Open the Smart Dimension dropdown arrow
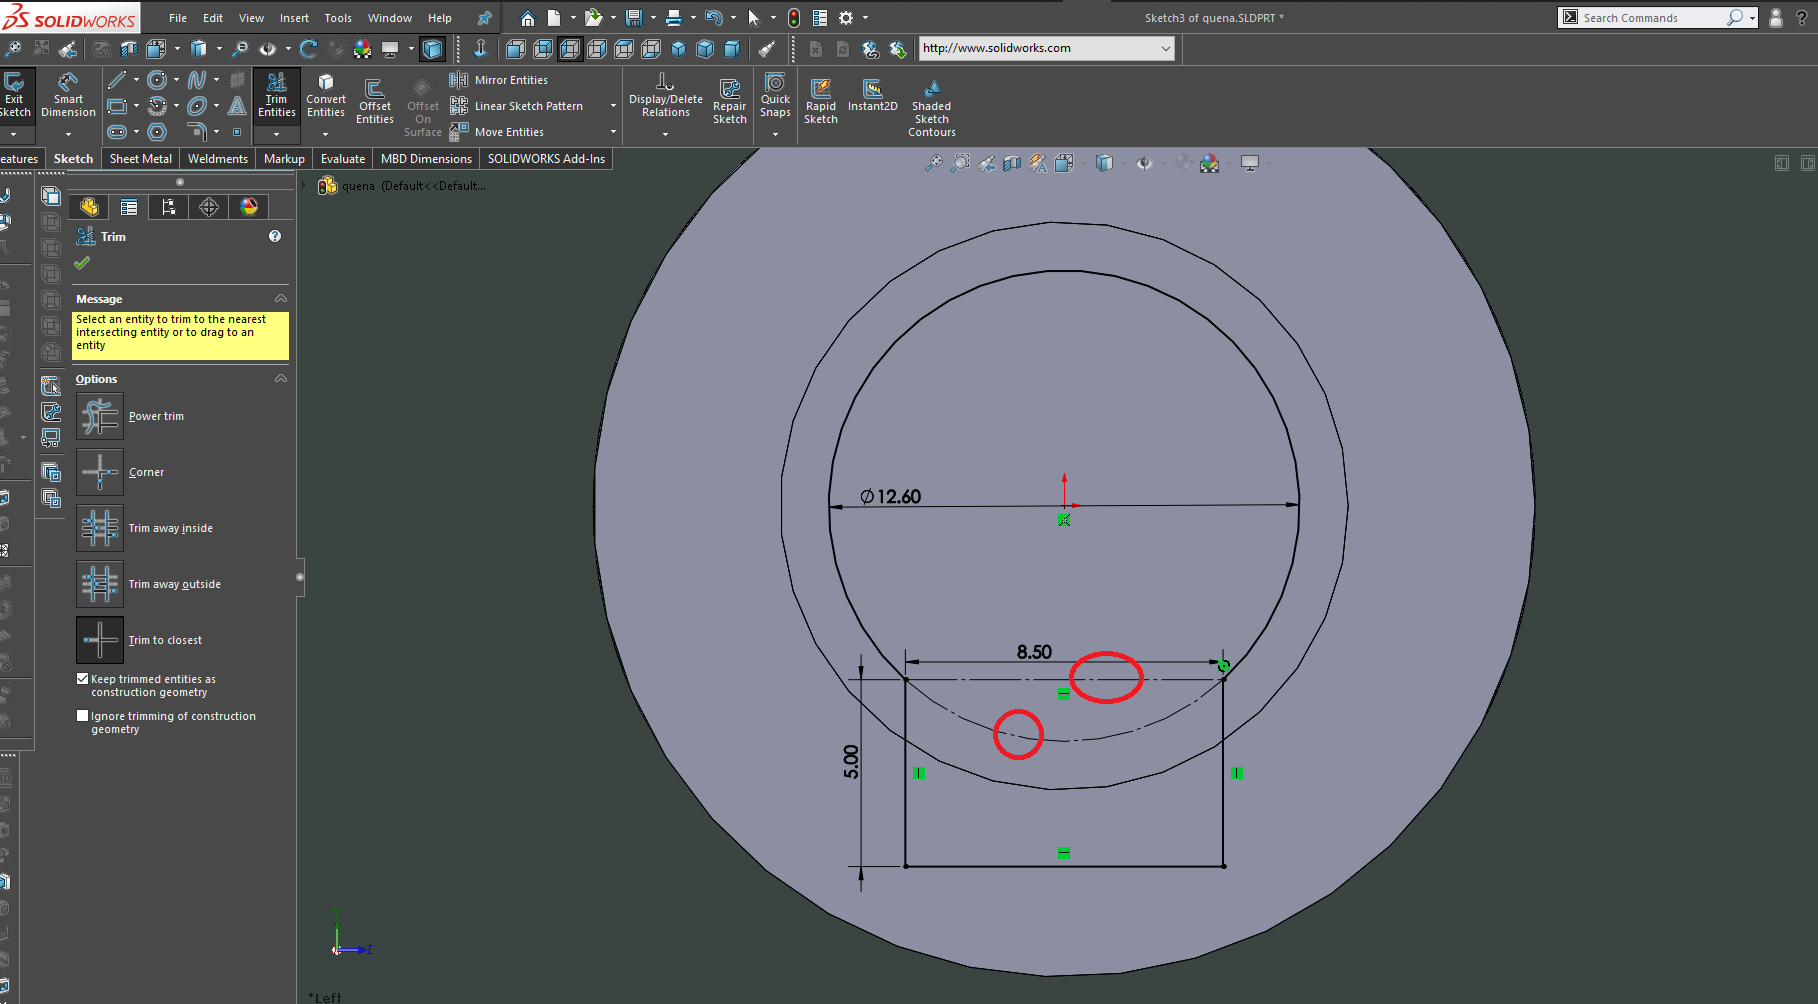Screen dimensions: 1818x1004 (x=68, y=134)
